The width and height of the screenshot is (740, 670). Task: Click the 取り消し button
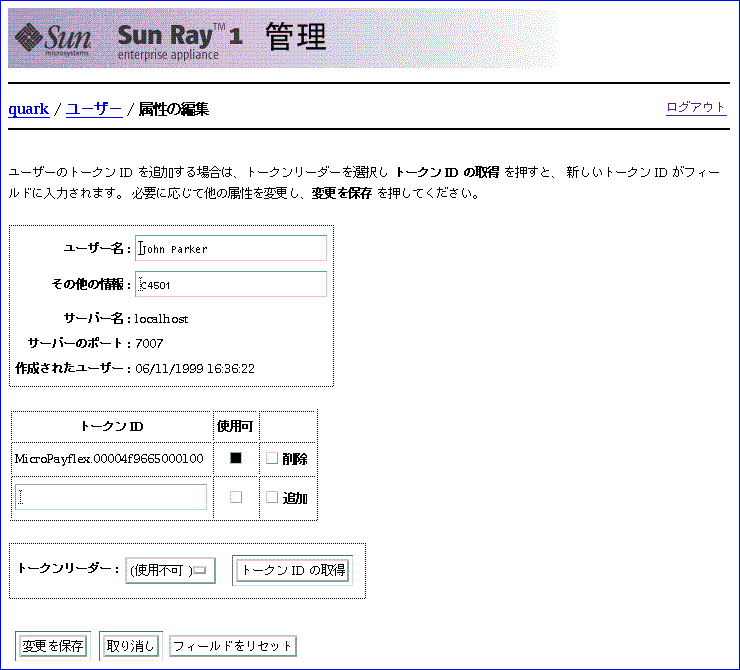pyautogui.click(x=131, y=646)
